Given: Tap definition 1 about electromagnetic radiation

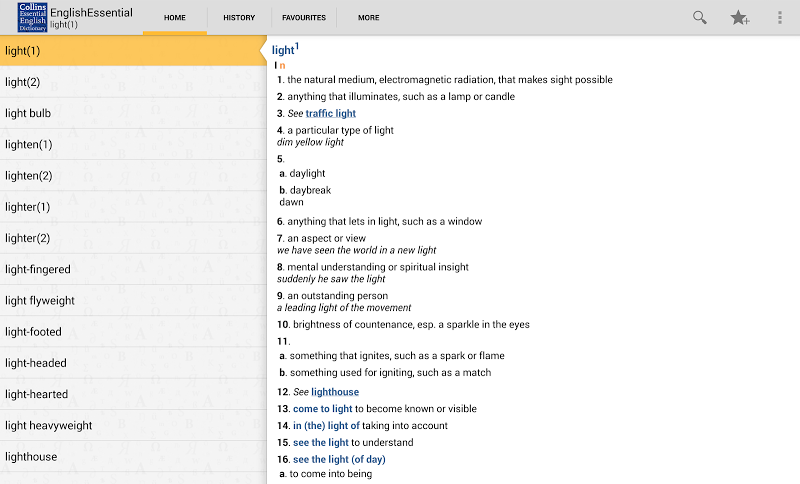Looking at the screenshot, I should (x=444, y=80).
